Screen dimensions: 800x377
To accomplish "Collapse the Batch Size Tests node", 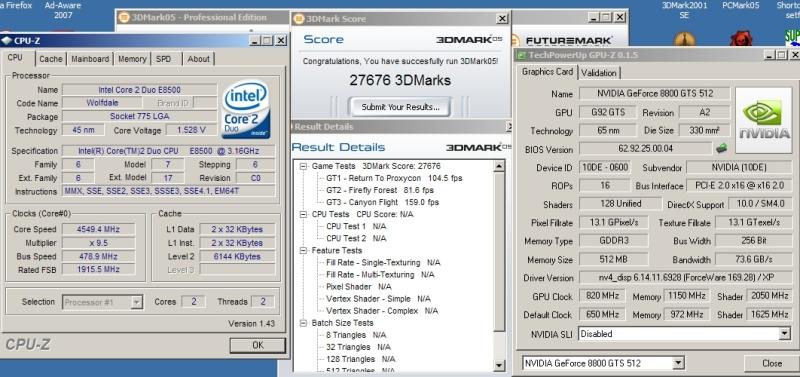I will tap(304, 323).
